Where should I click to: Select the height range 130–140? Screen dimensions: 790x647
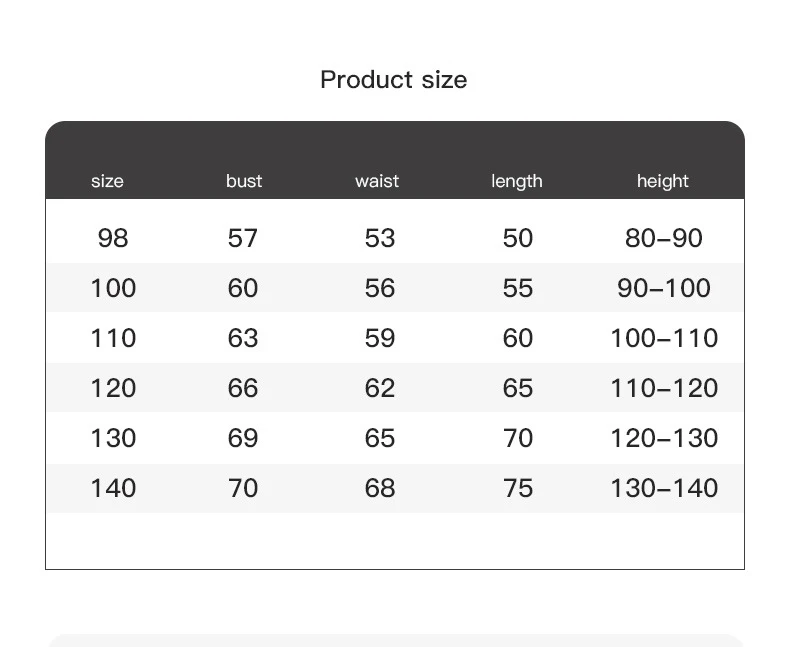click(664, 488)
